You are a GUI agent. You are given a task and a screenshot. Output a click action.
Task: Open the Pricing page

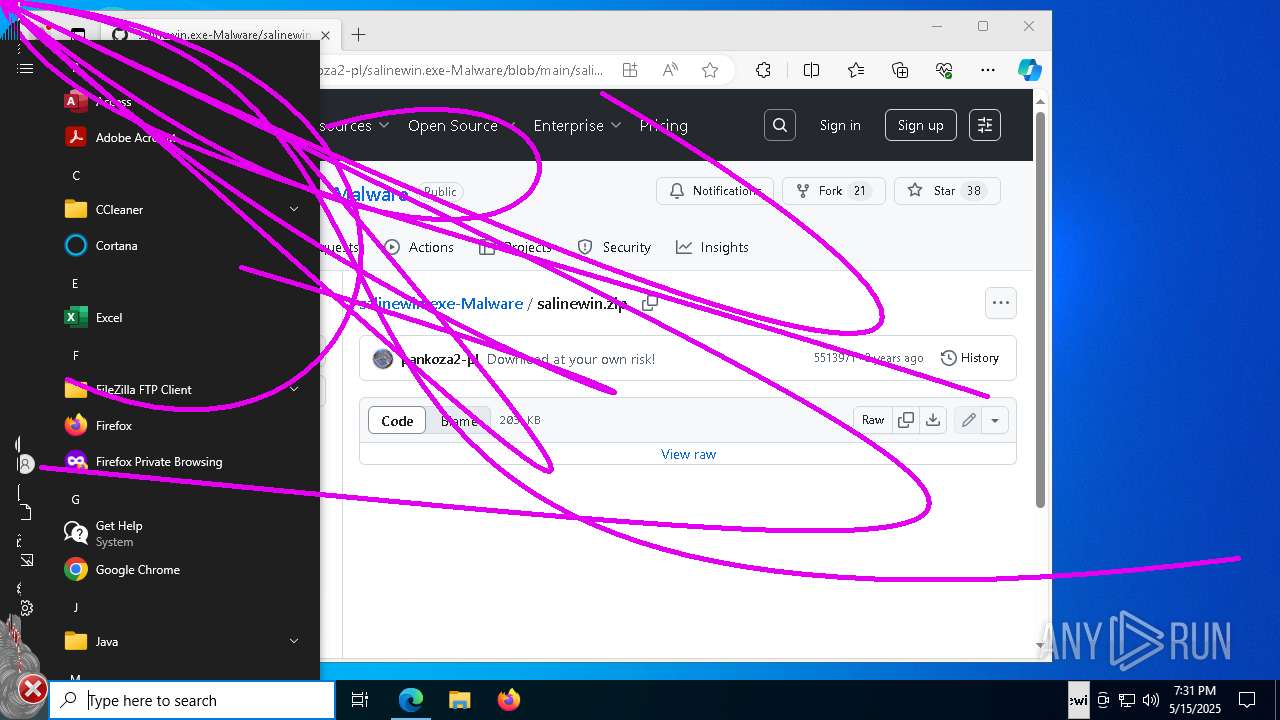(663, 125)
